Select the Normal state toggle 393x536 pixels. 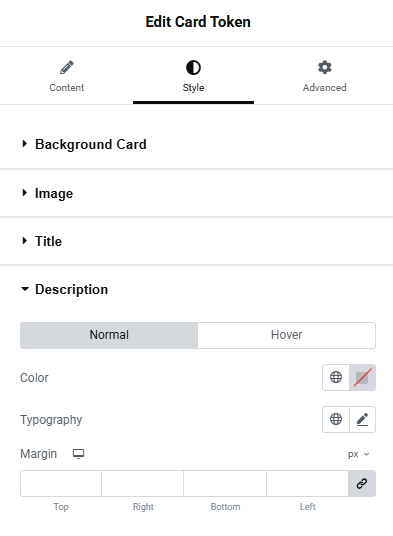coord(109,335)
